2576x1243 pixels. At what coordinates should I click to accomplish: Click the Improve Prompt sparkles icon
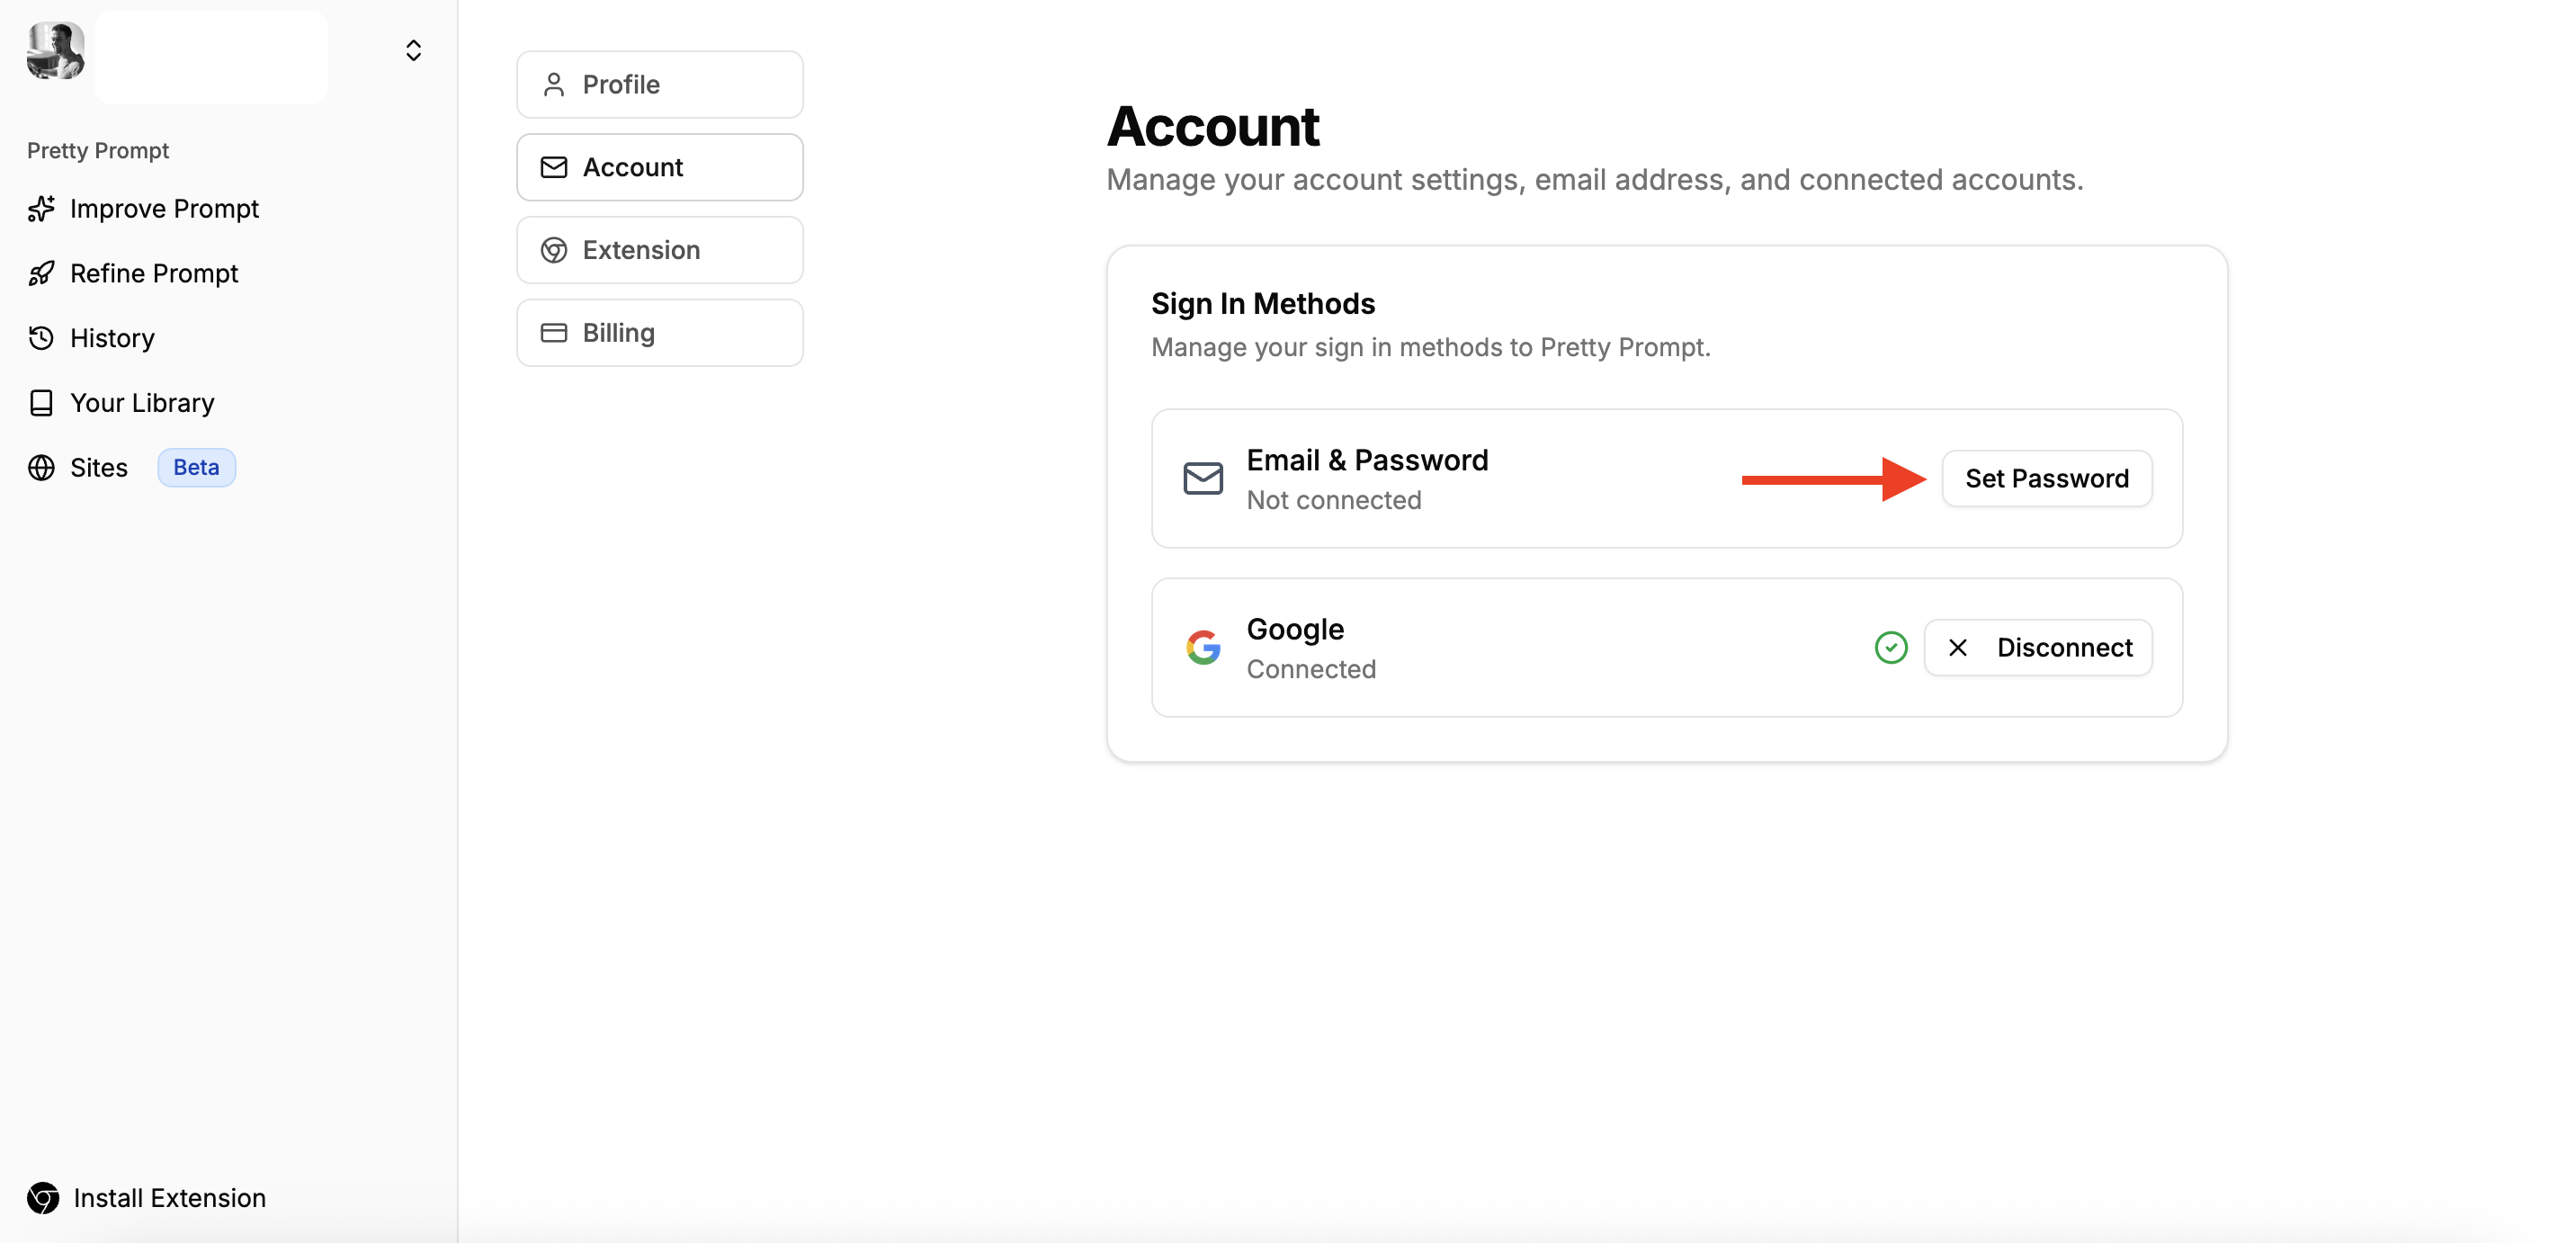[41, 209]
